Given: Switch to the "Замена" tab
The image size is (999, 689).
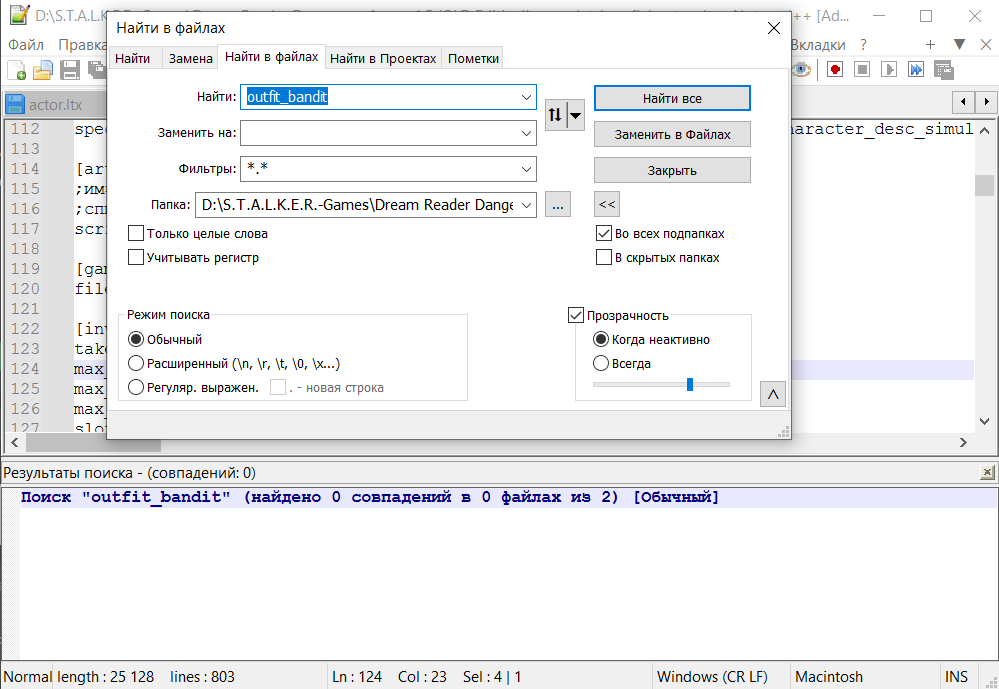Looking at the screenshot, I should coord(190,59).
